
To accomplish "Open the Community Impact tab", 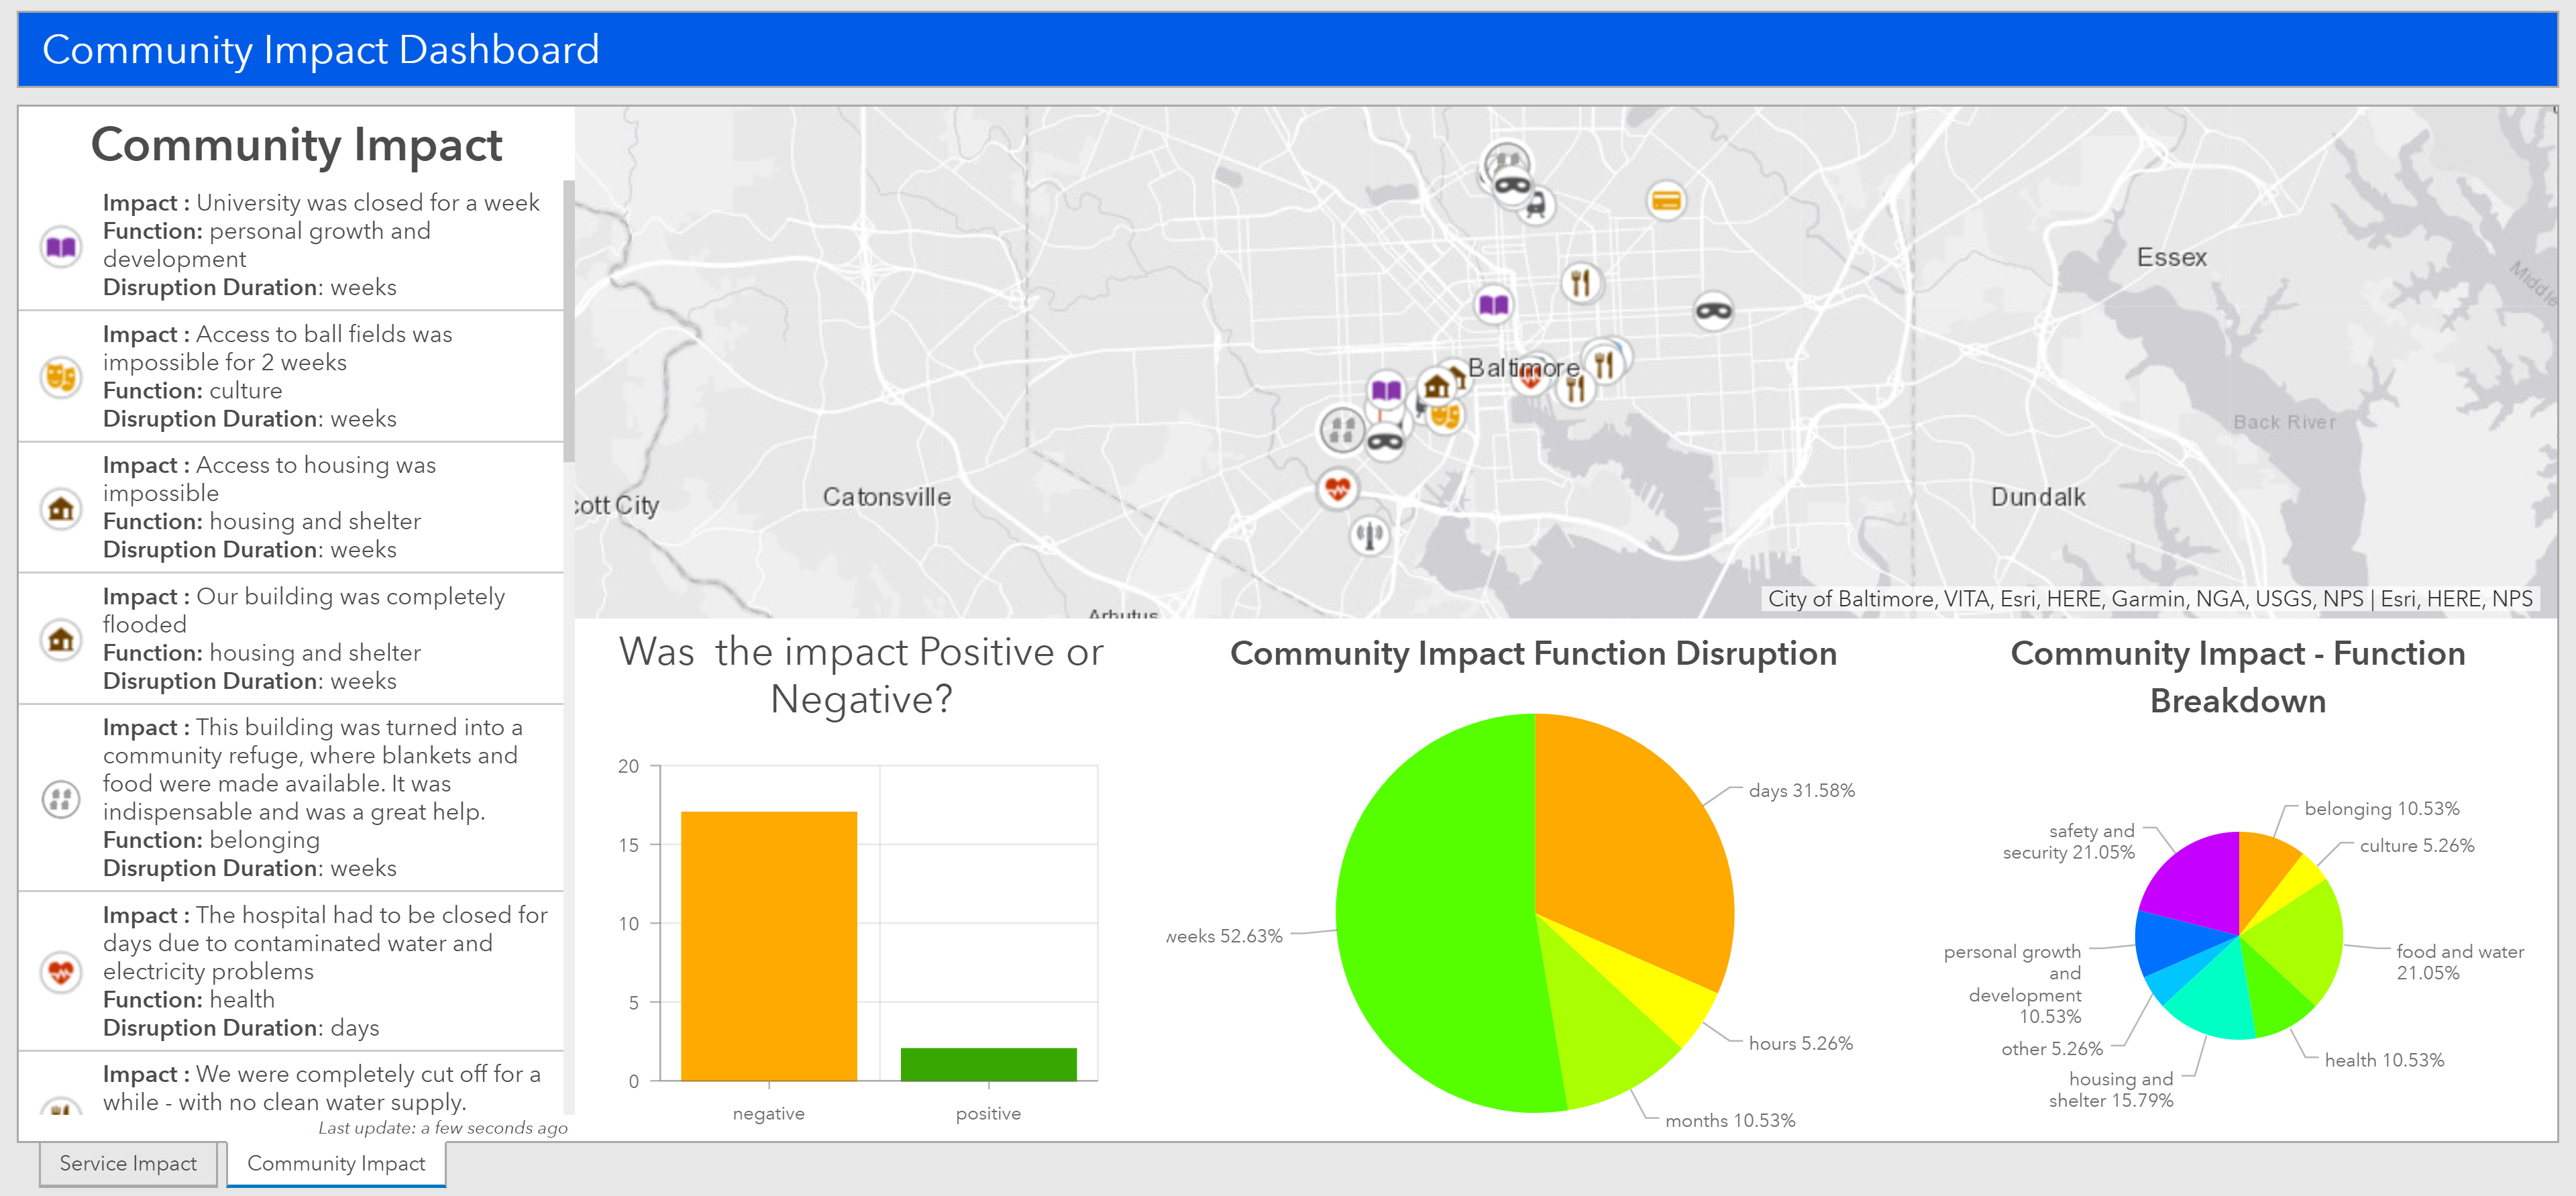I will click(336, 1163).
